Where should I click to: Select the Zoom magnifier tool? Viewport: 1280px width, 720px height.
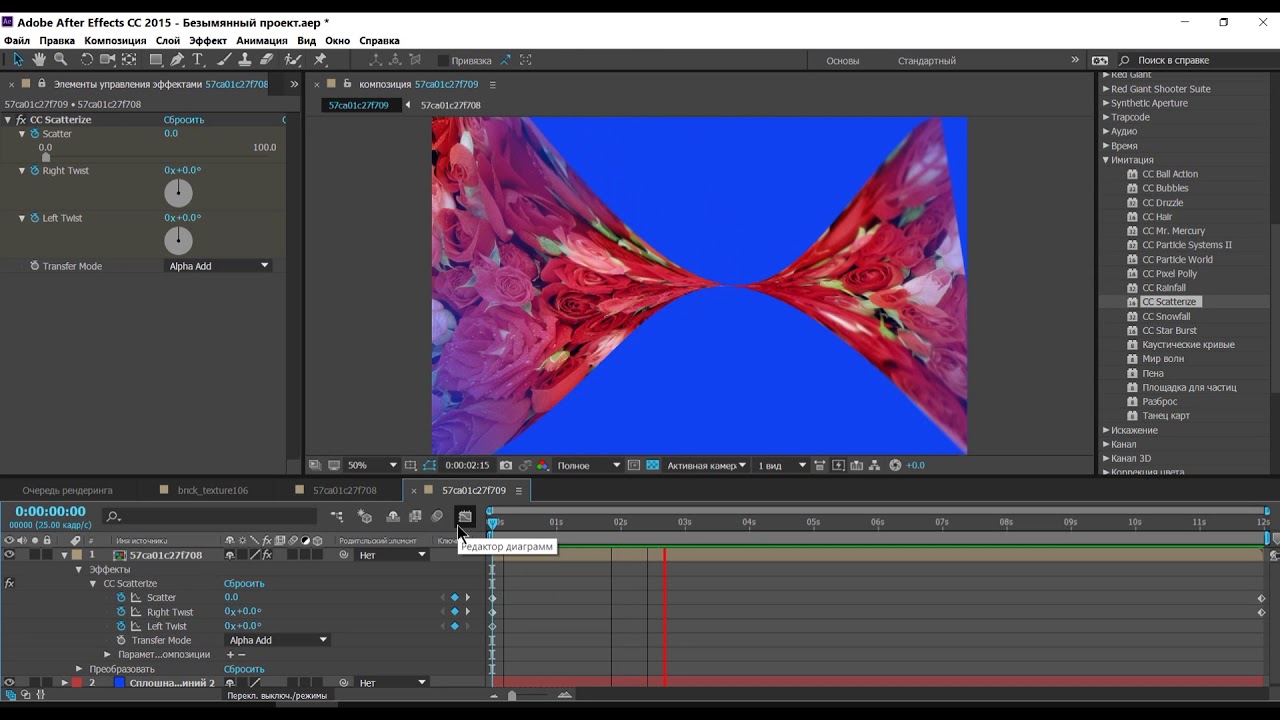click(61, 60)
